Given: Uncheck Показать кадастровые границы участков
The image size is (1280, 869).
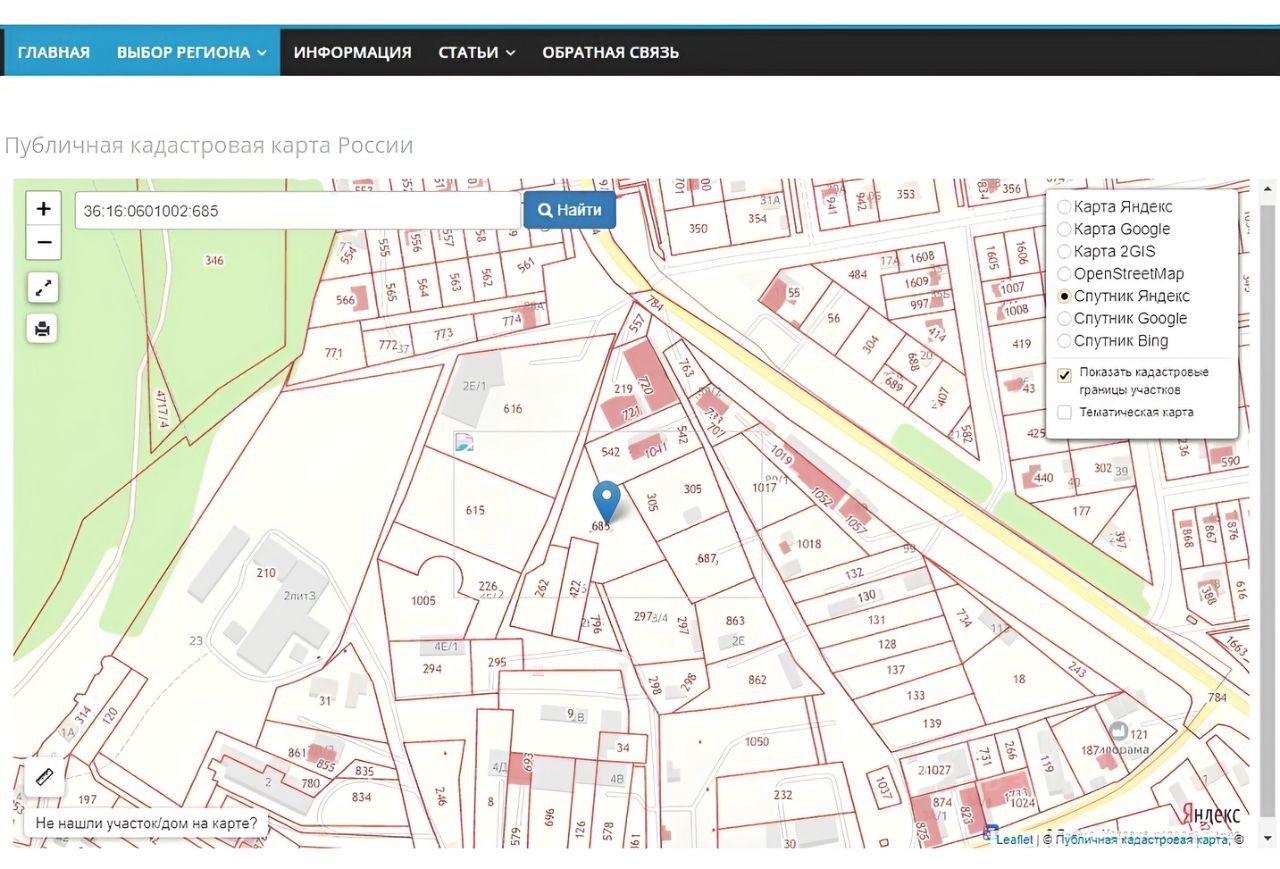Looking at the screenshot, I should [x=1064, y=375].
